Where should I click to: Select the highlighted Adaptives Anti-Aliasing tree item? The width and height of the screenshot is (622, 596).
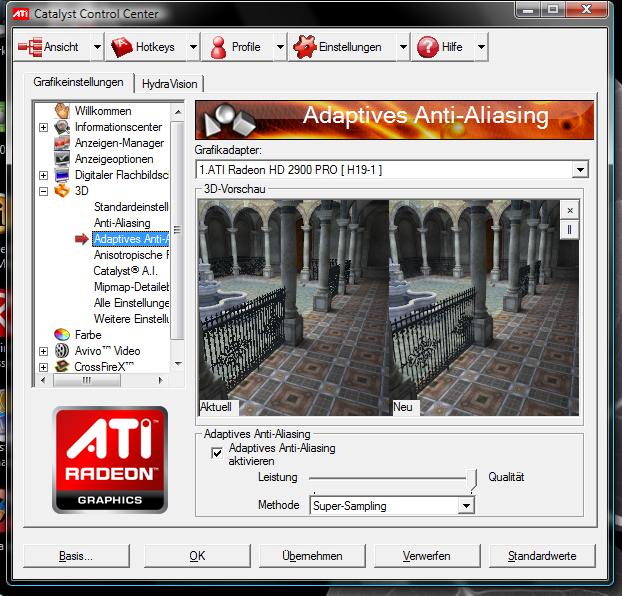click(131, 239)
